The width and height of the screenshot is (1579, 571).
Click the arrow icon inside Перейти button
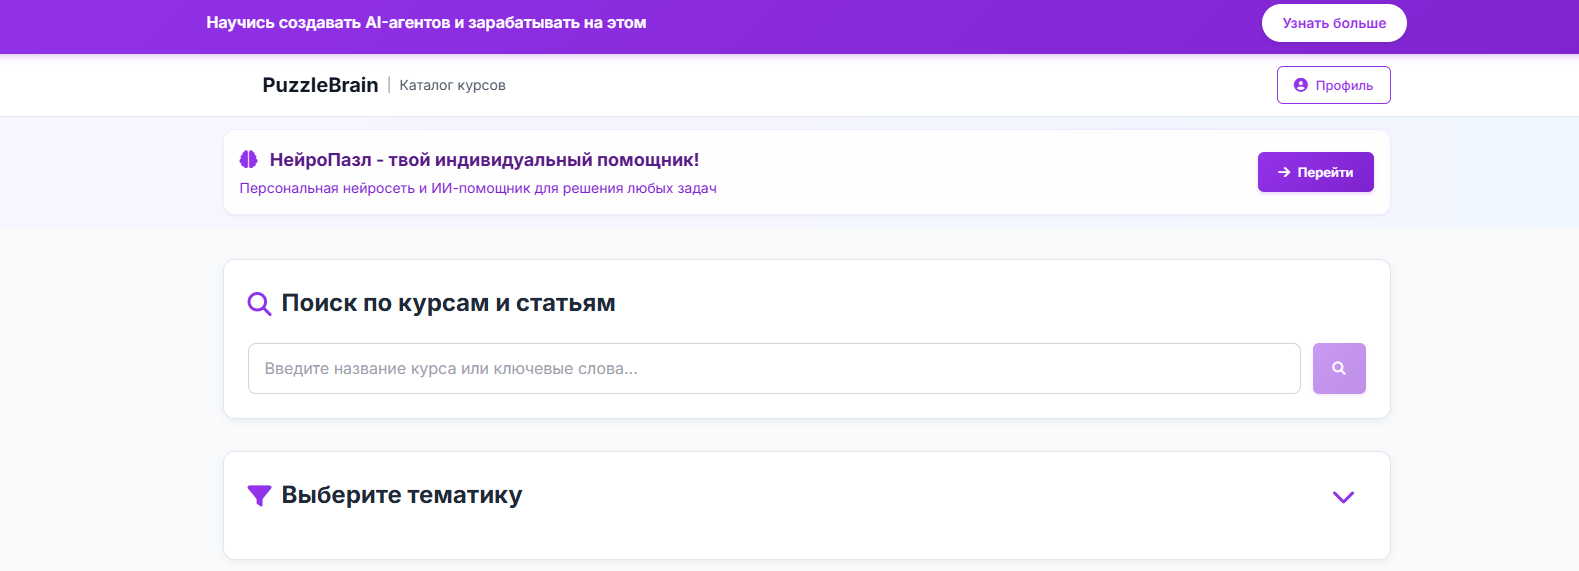click(x=1284, y=173)
